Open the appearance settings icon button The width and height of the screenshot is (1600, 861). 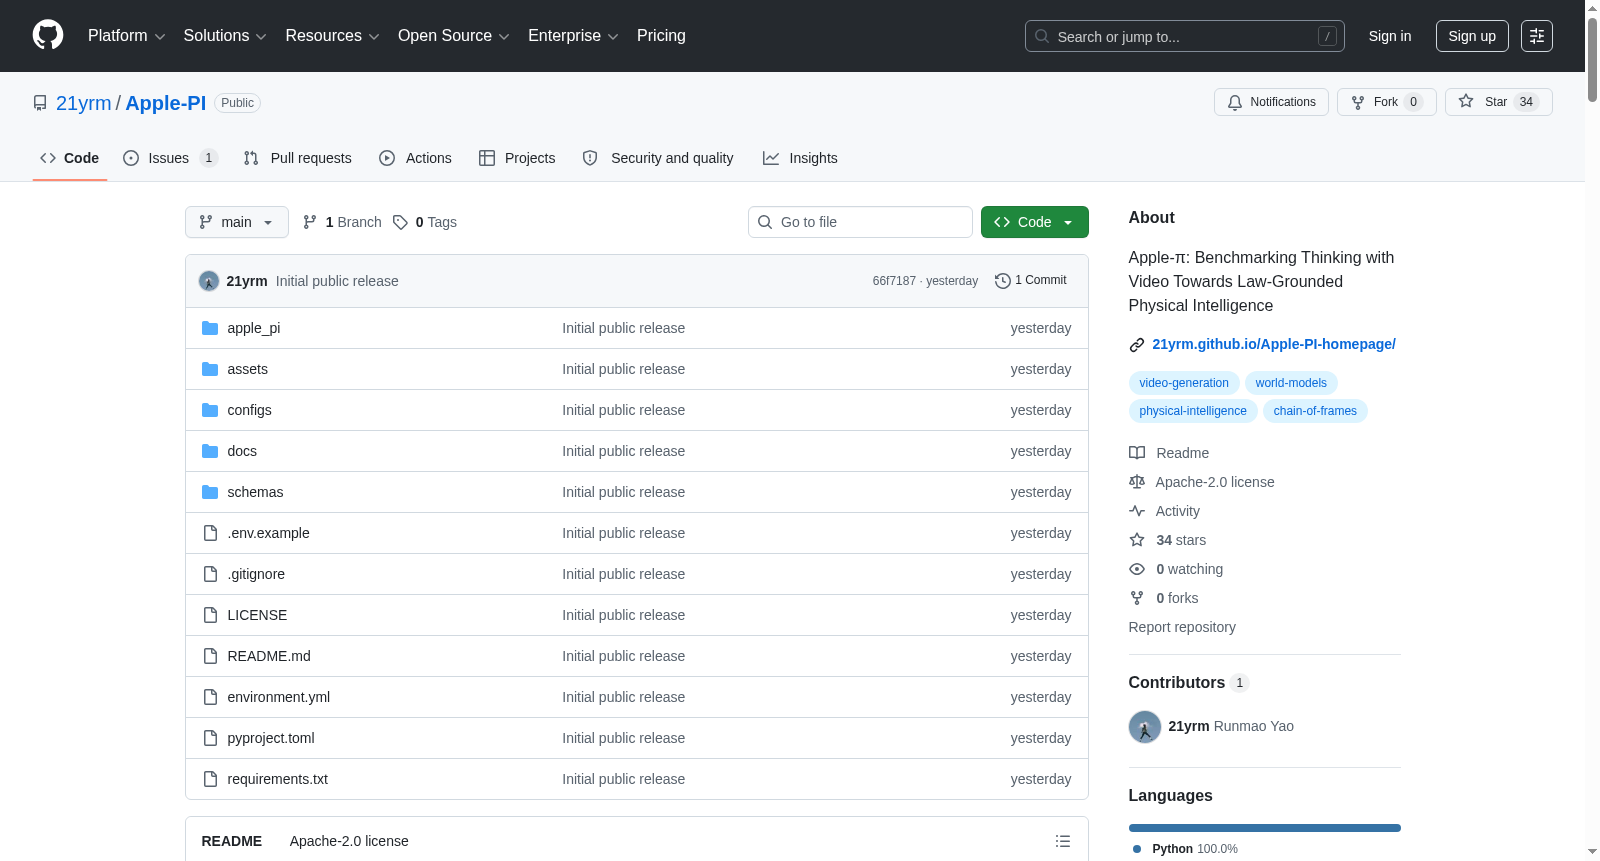coord(1537,36)
